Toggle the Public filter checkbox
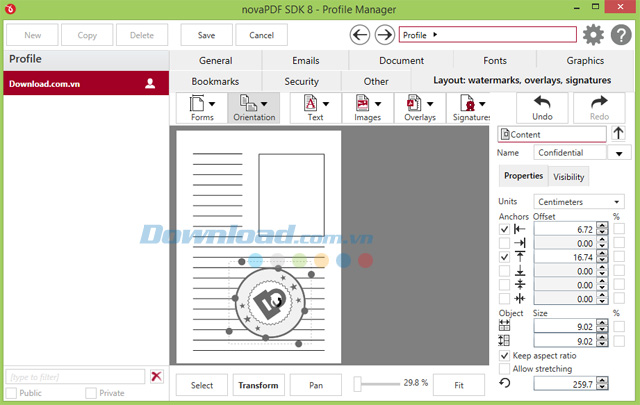The image size is (640, 405). [11, 393]
